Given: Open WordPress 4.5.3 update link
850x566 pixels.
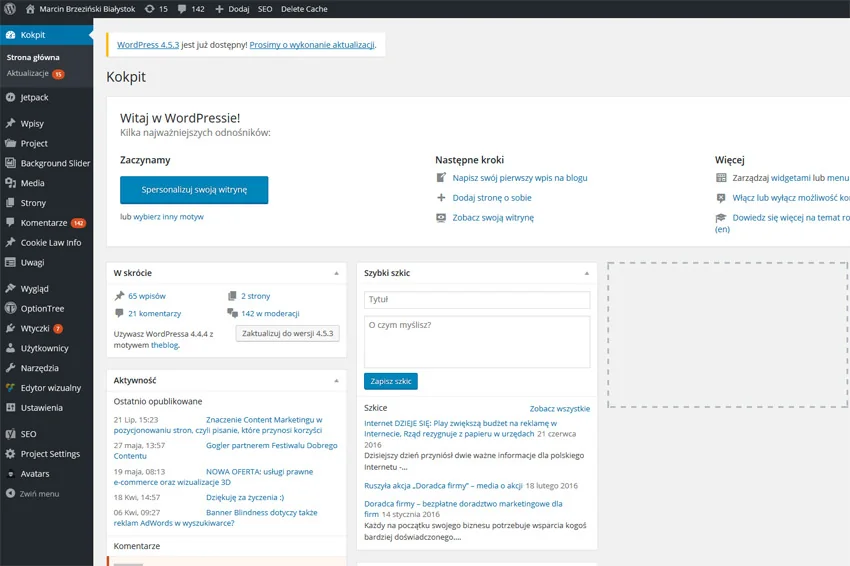Looking at the screenshot, I should coord(148,45).
